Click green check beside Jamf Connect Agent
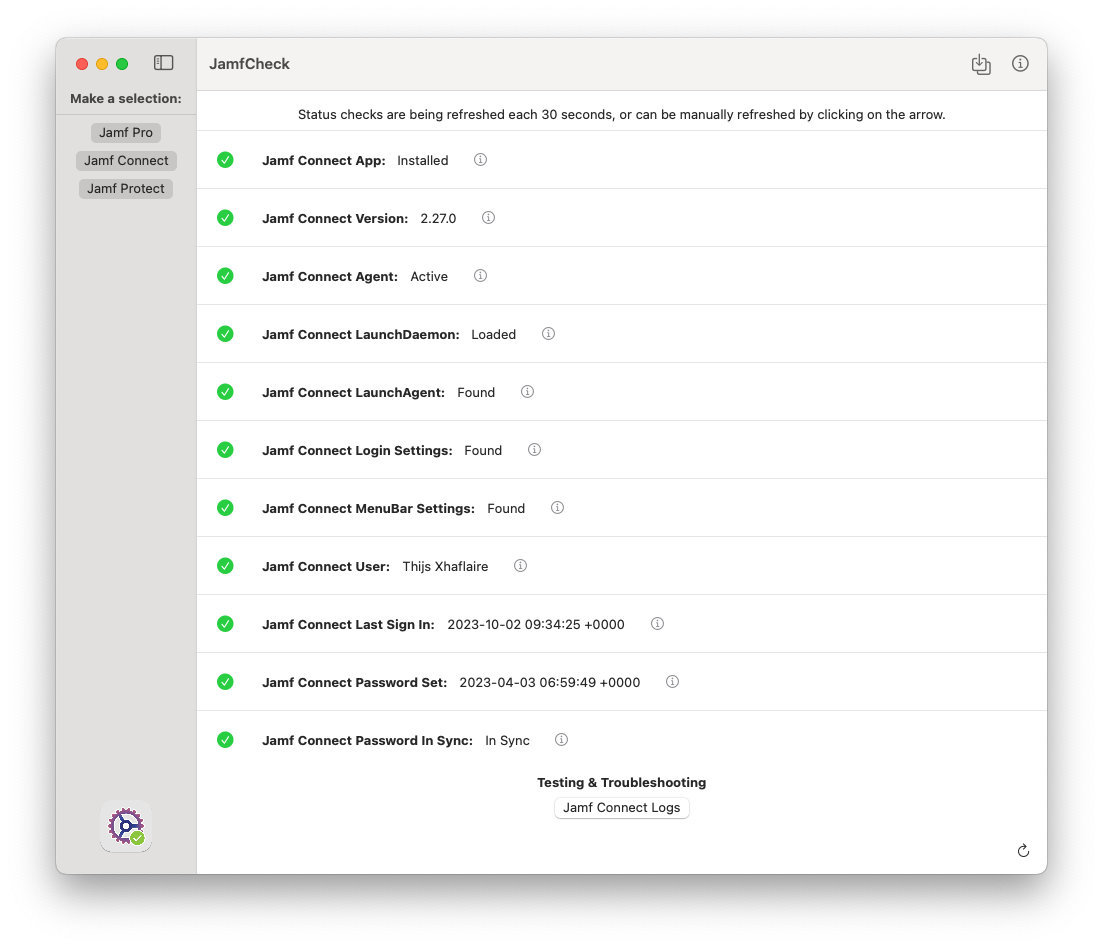Screen dimensions: 1103x948 point(225,276)
